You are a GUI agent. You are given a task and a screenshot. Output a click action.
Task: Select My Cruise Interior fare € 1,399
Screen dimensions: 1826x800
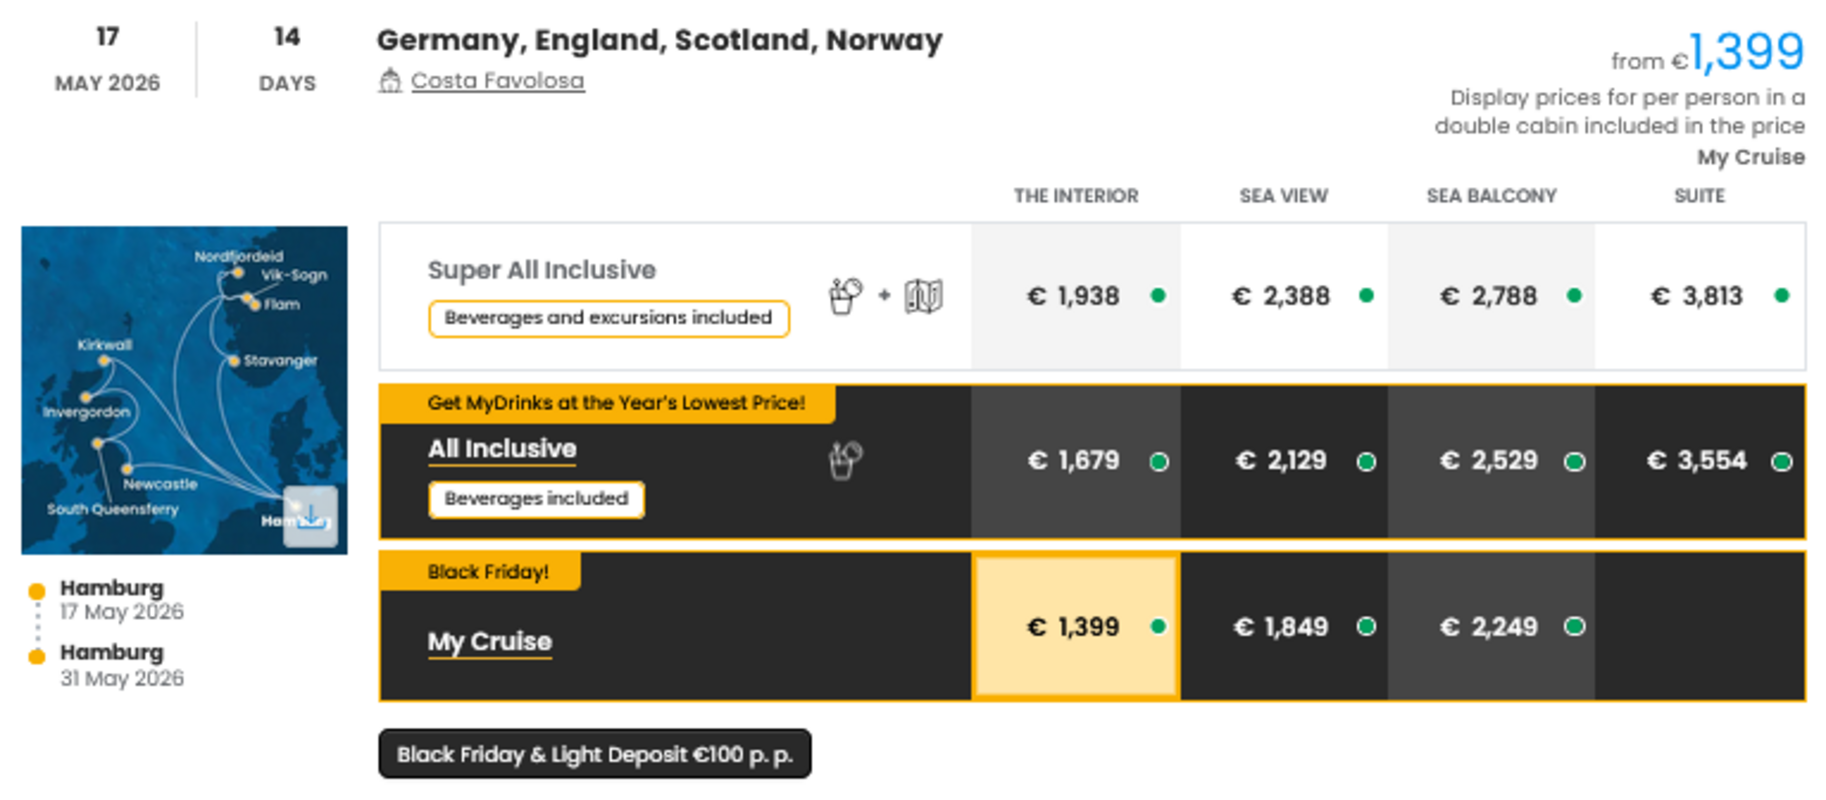(x=1075, y=627)
